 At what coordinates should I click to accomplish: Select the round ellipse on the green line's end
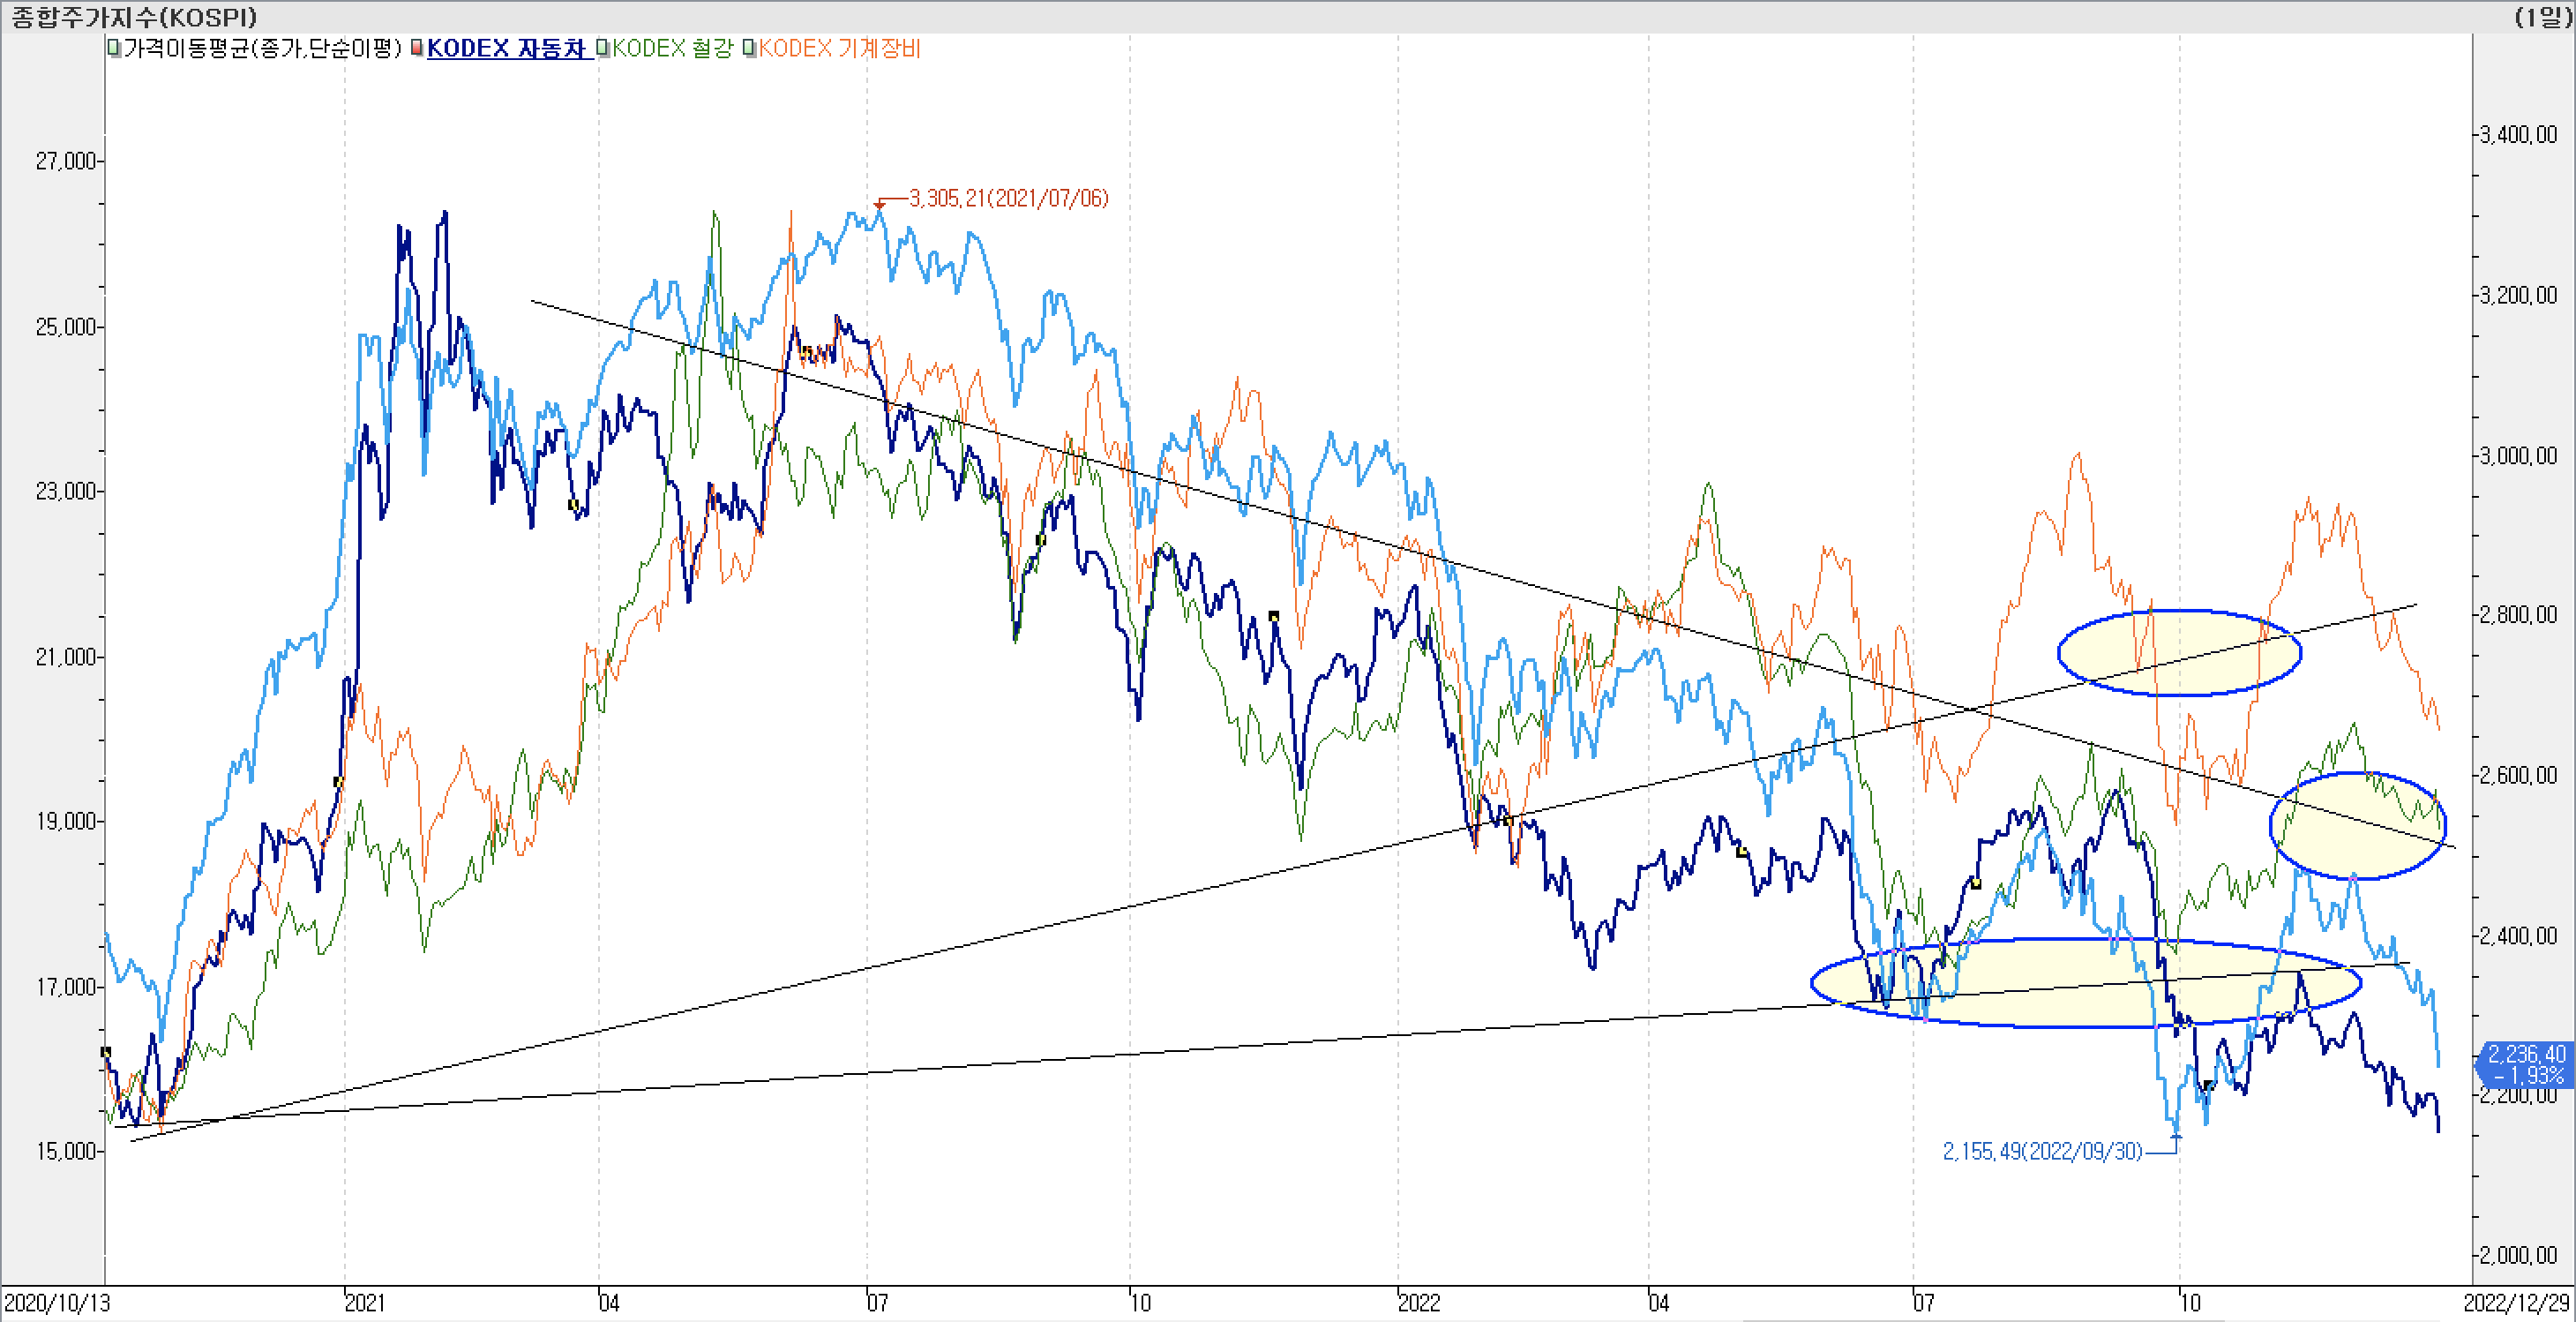tap(2357, 826)
